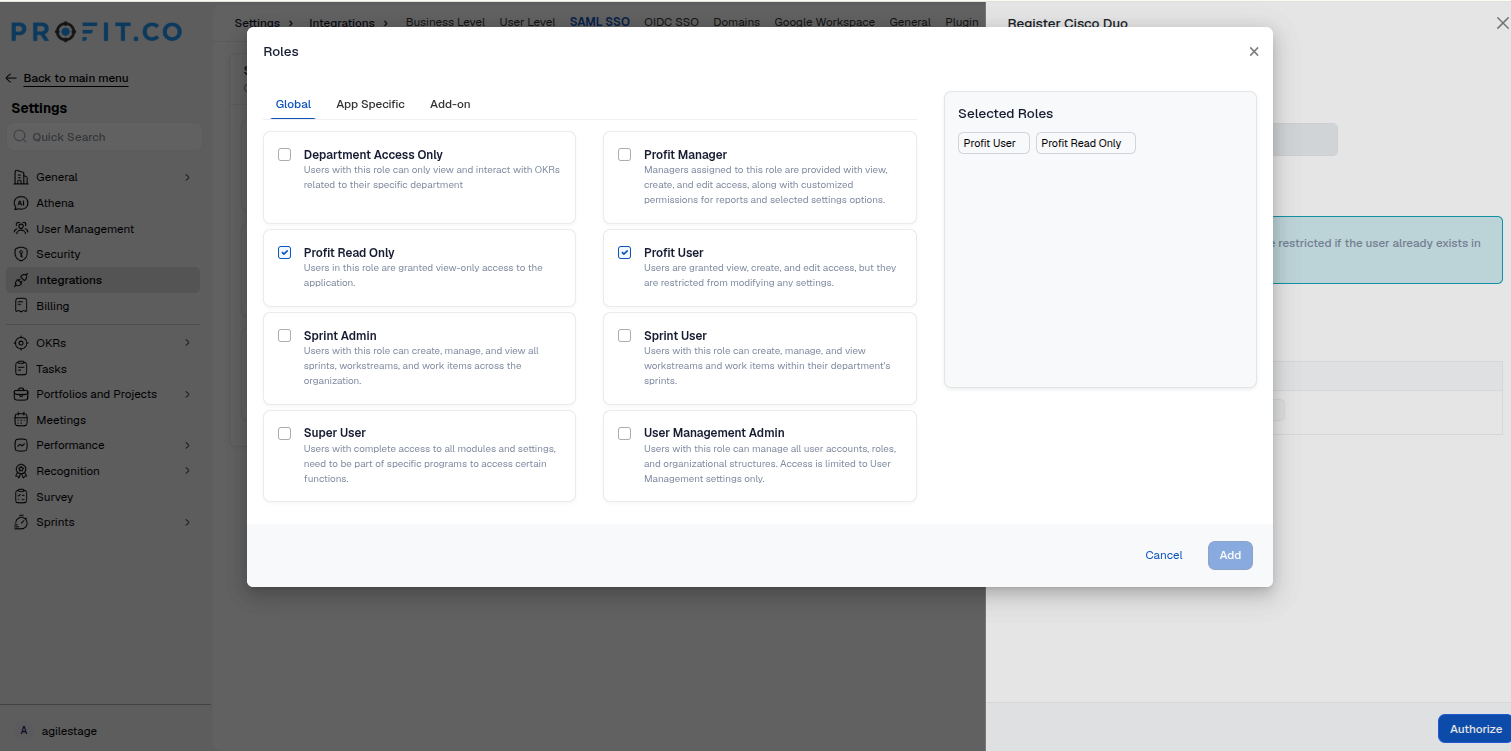Click the Athena AI icon in sidebar
The height and width of the screenshot is (751, 1511).
(x=21, y=203)
